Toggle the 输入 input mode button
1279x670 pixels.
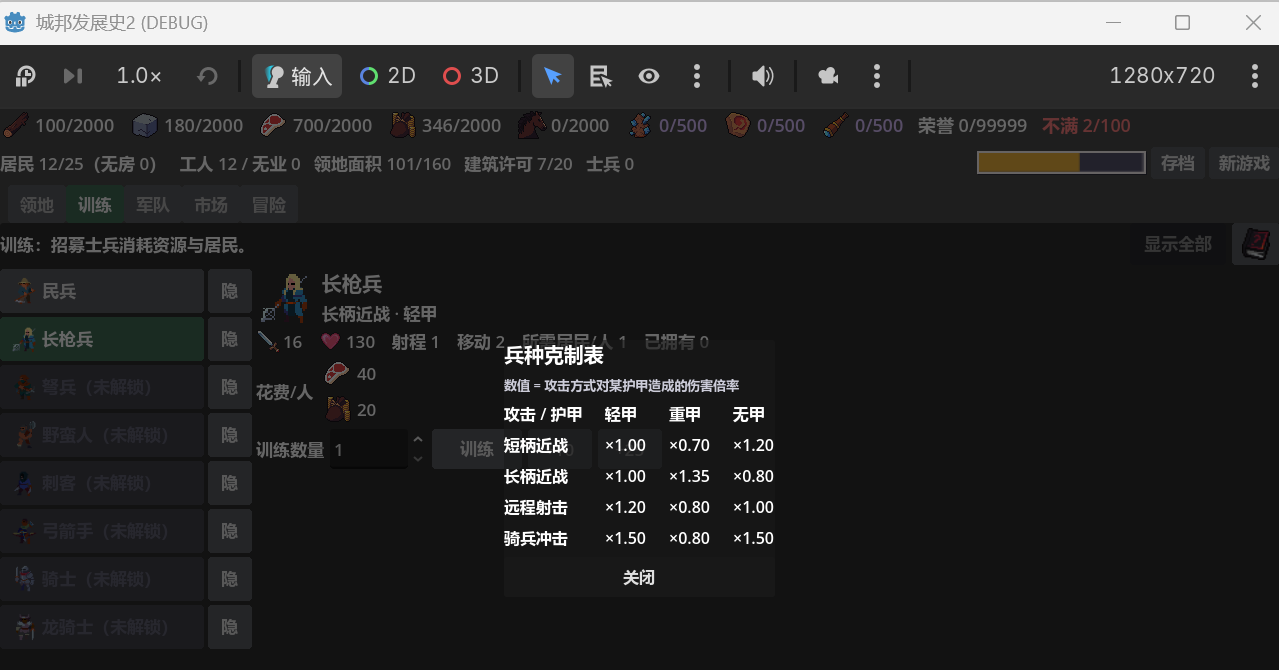[297, 76]
